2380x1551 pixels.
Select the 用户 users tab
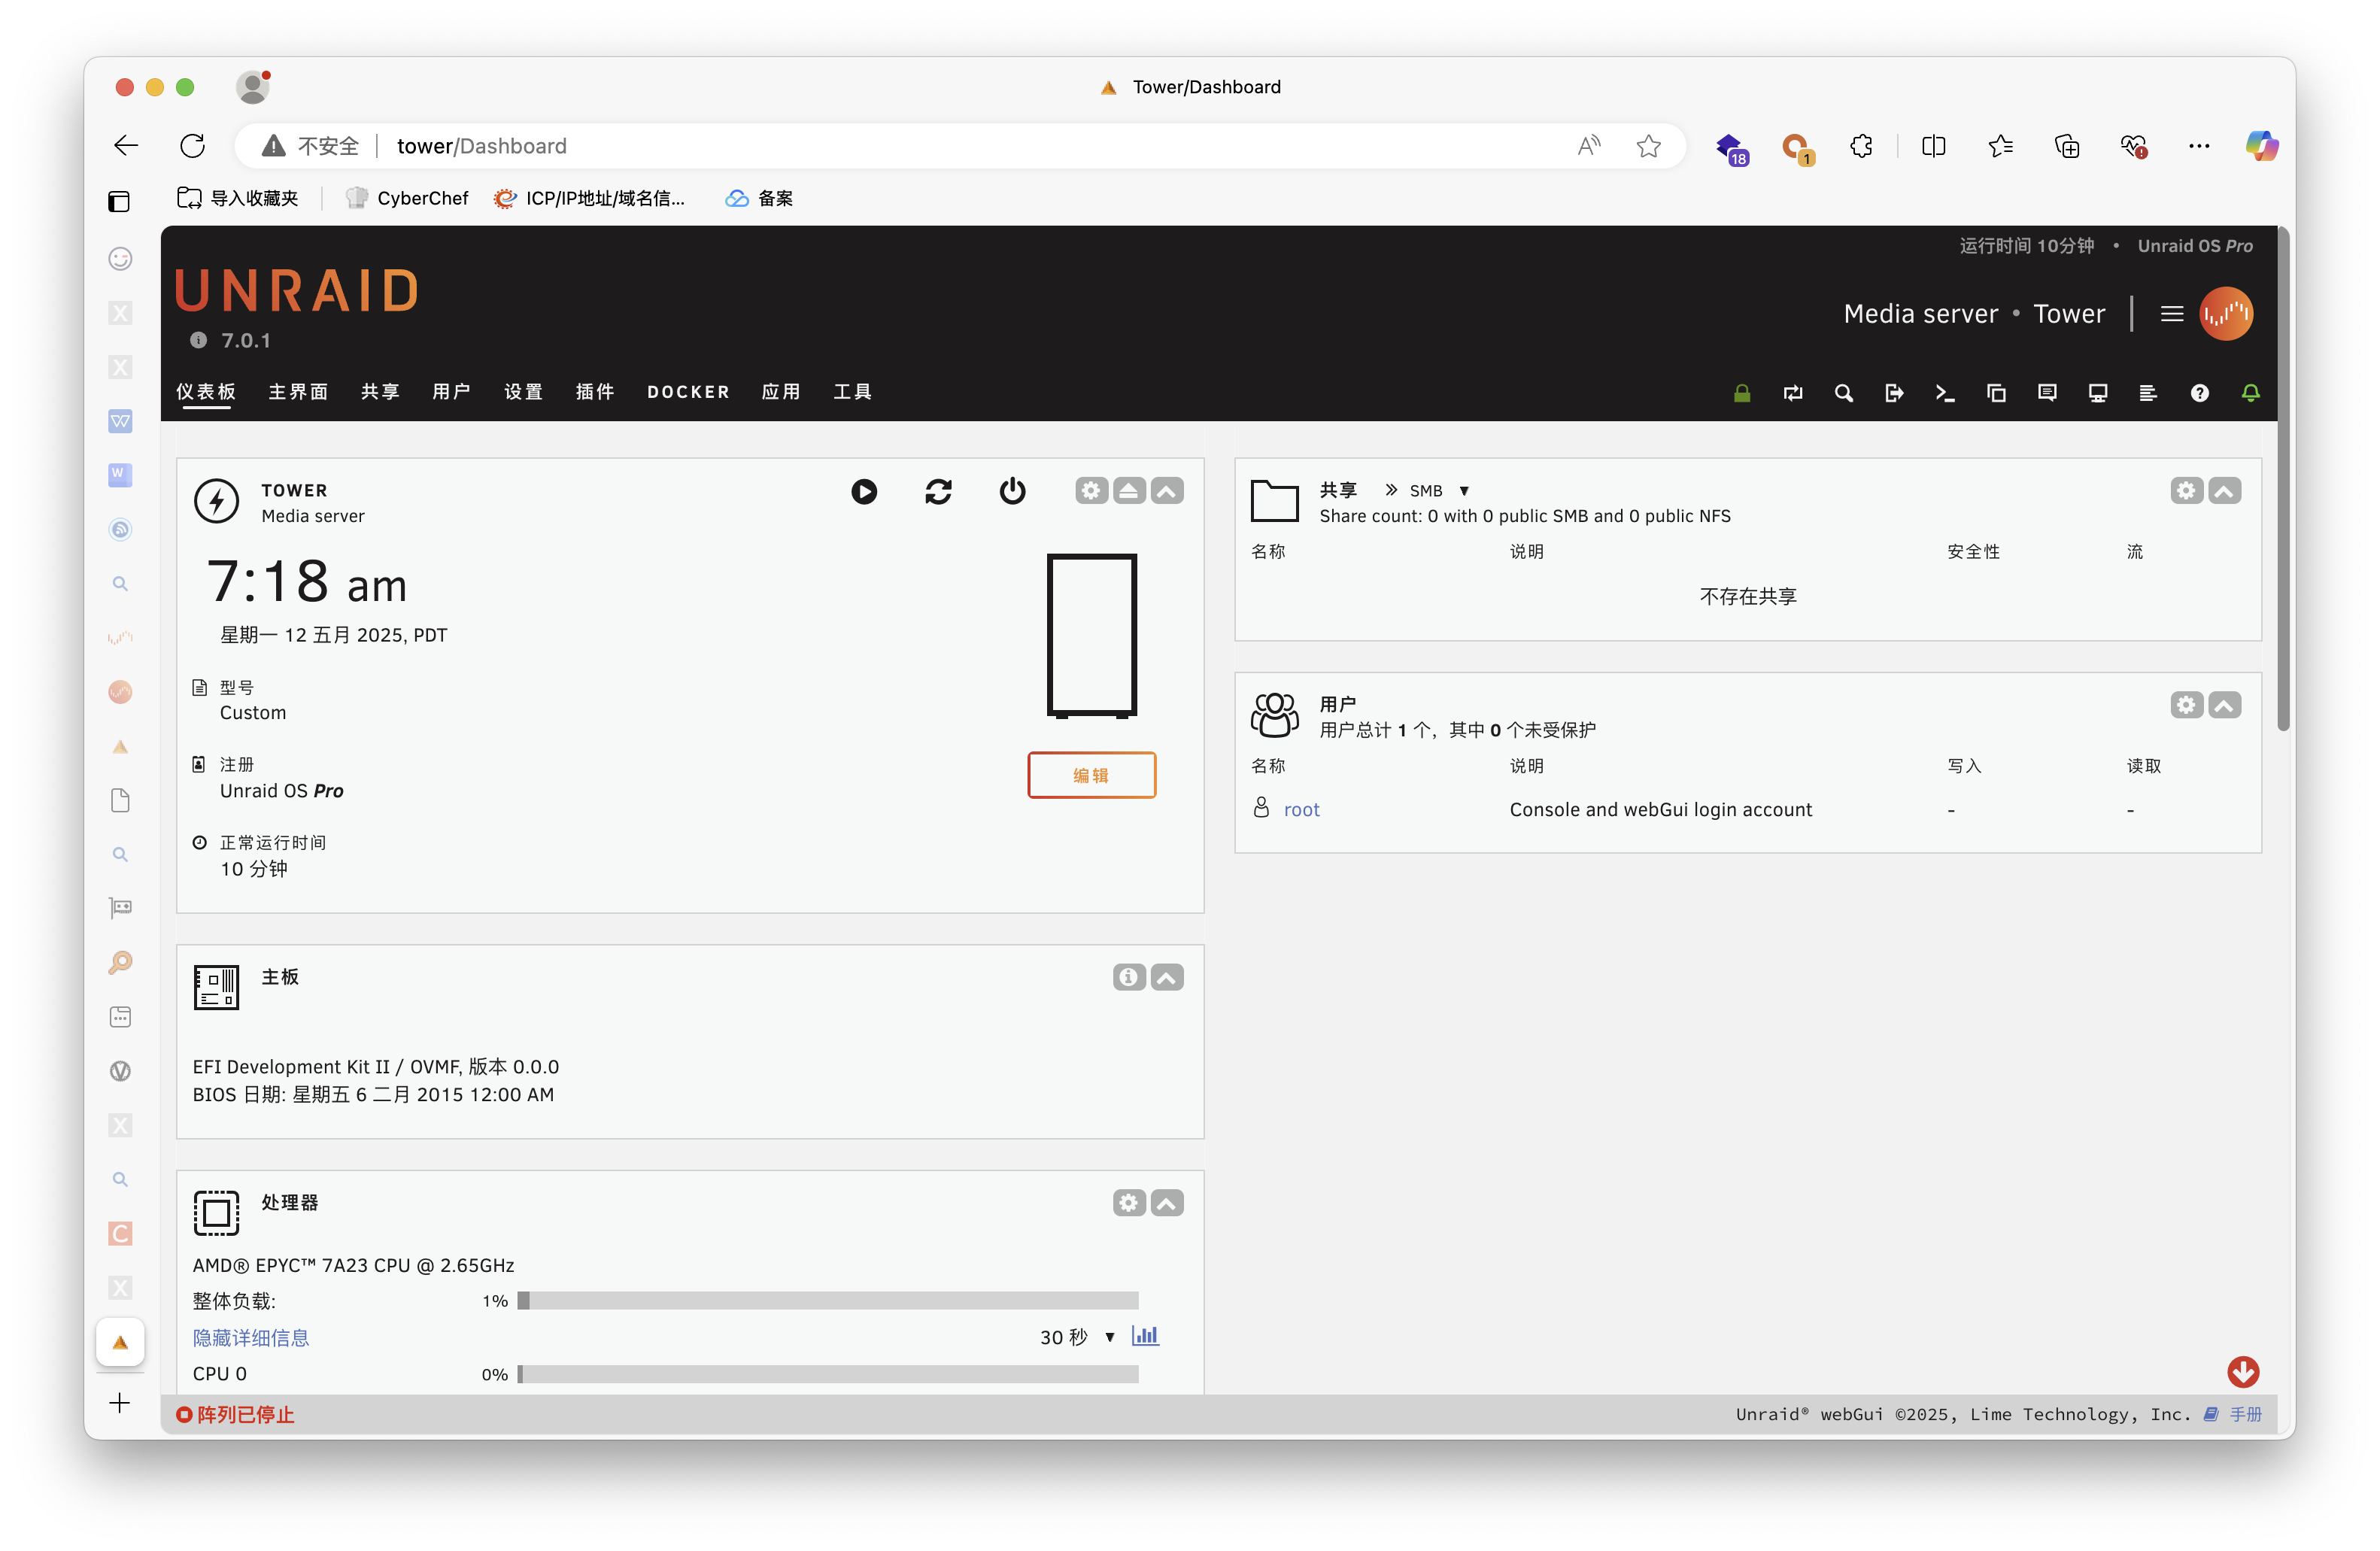451,392
